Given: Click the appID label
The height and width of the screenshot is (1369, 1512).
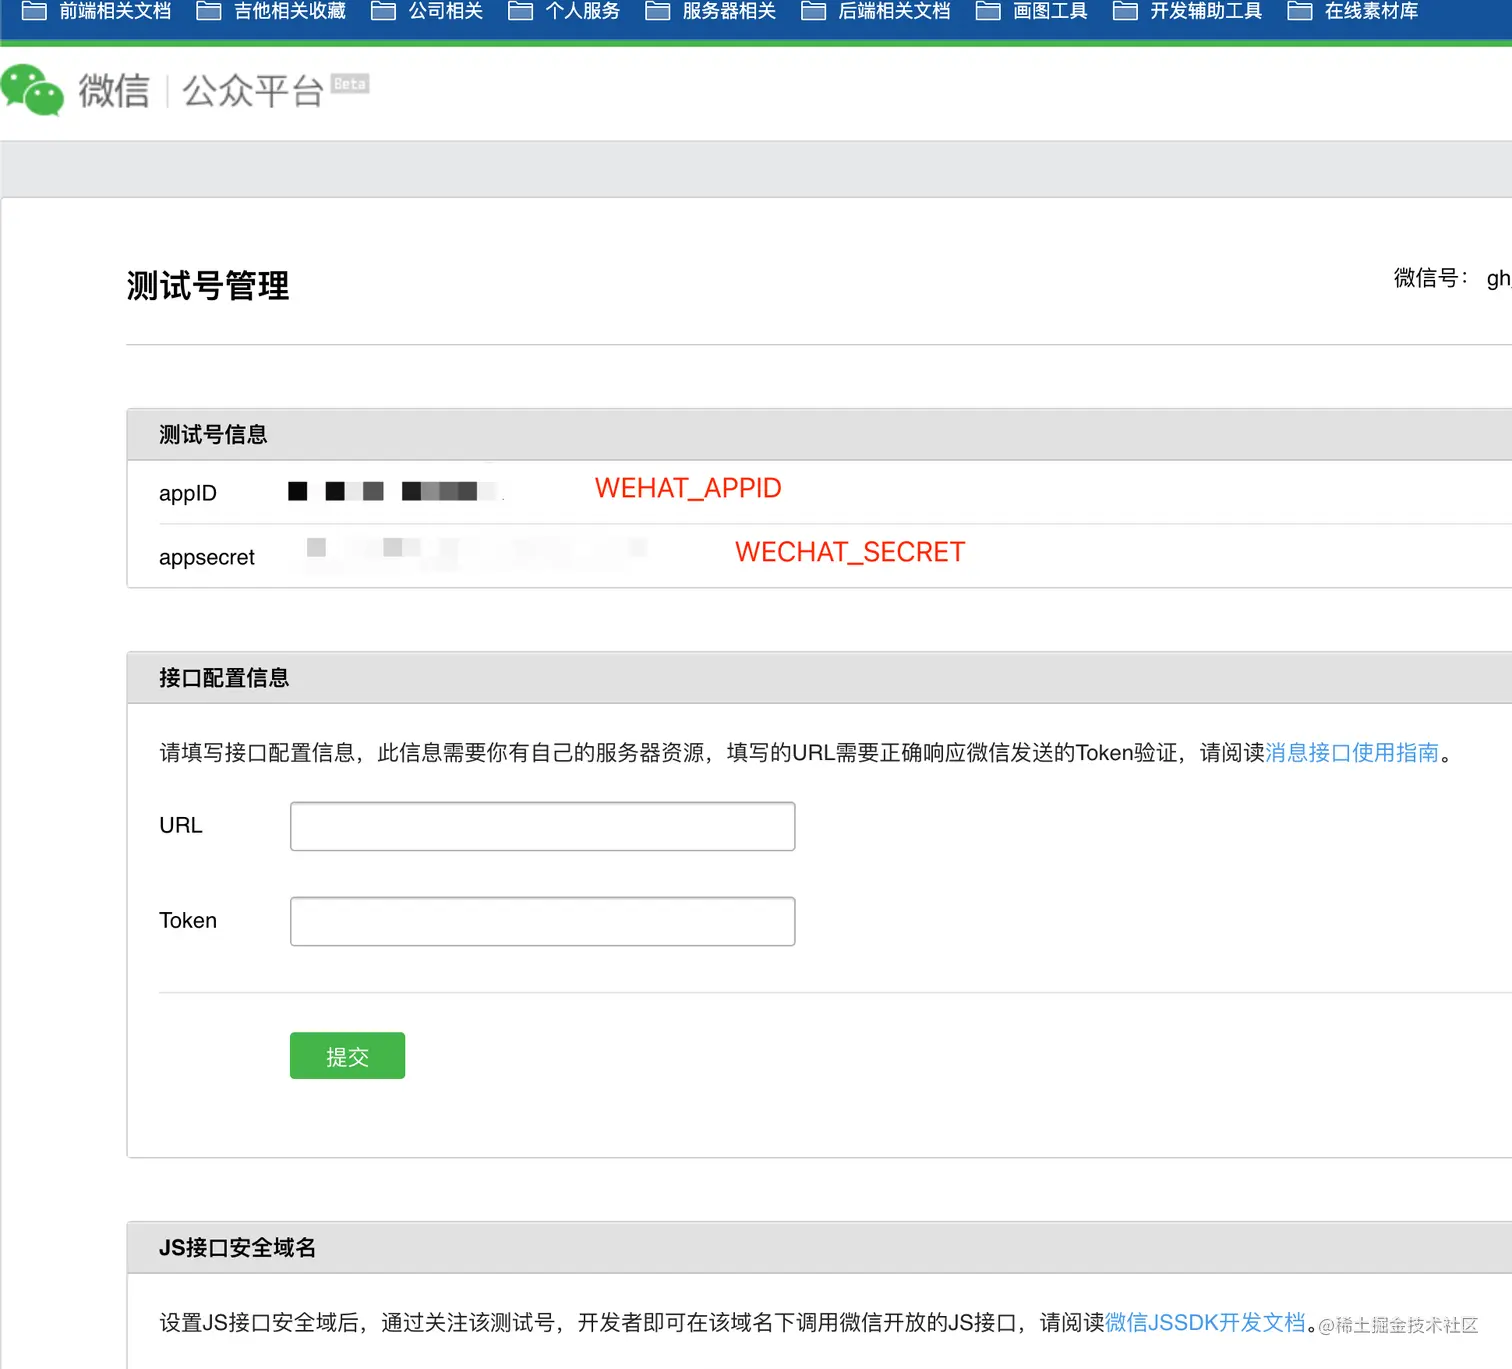Looking at the screenshot, I should click(x=188, y=493).
